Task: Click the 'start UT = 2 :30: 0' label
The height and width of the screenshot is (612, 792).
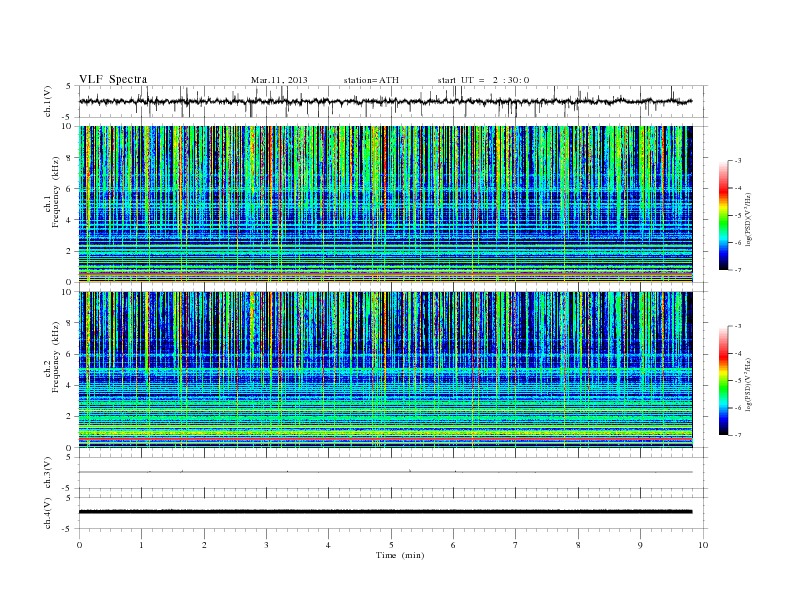Action: [x=483, y=80]
